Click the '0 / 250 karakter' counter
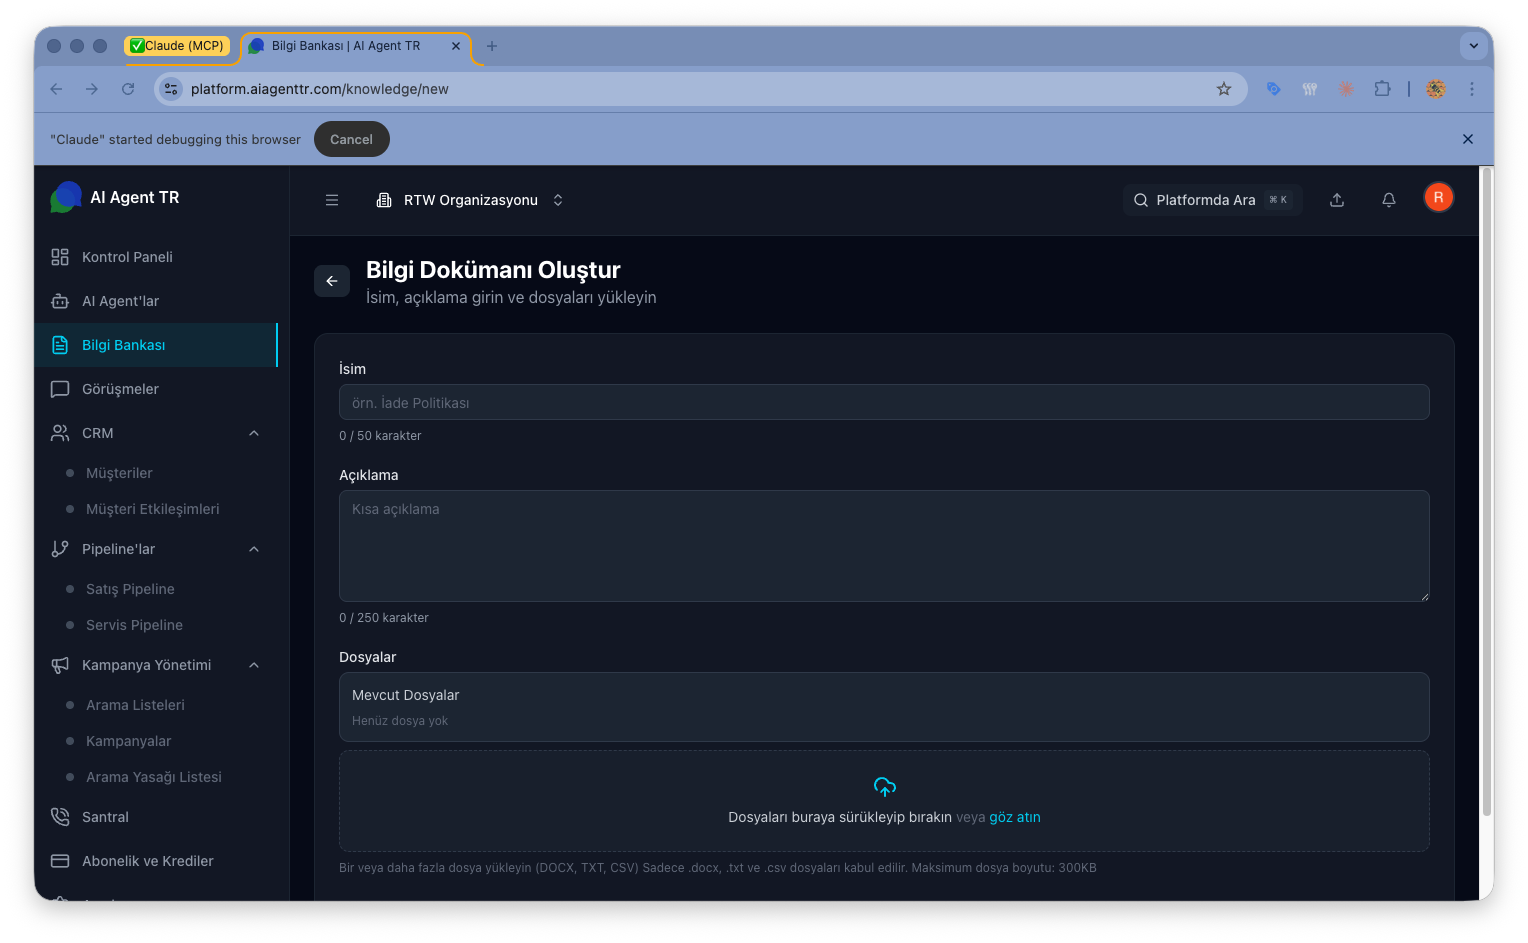Image resolution: width=1528 pixels, height=943 pixels. (384, 618)
